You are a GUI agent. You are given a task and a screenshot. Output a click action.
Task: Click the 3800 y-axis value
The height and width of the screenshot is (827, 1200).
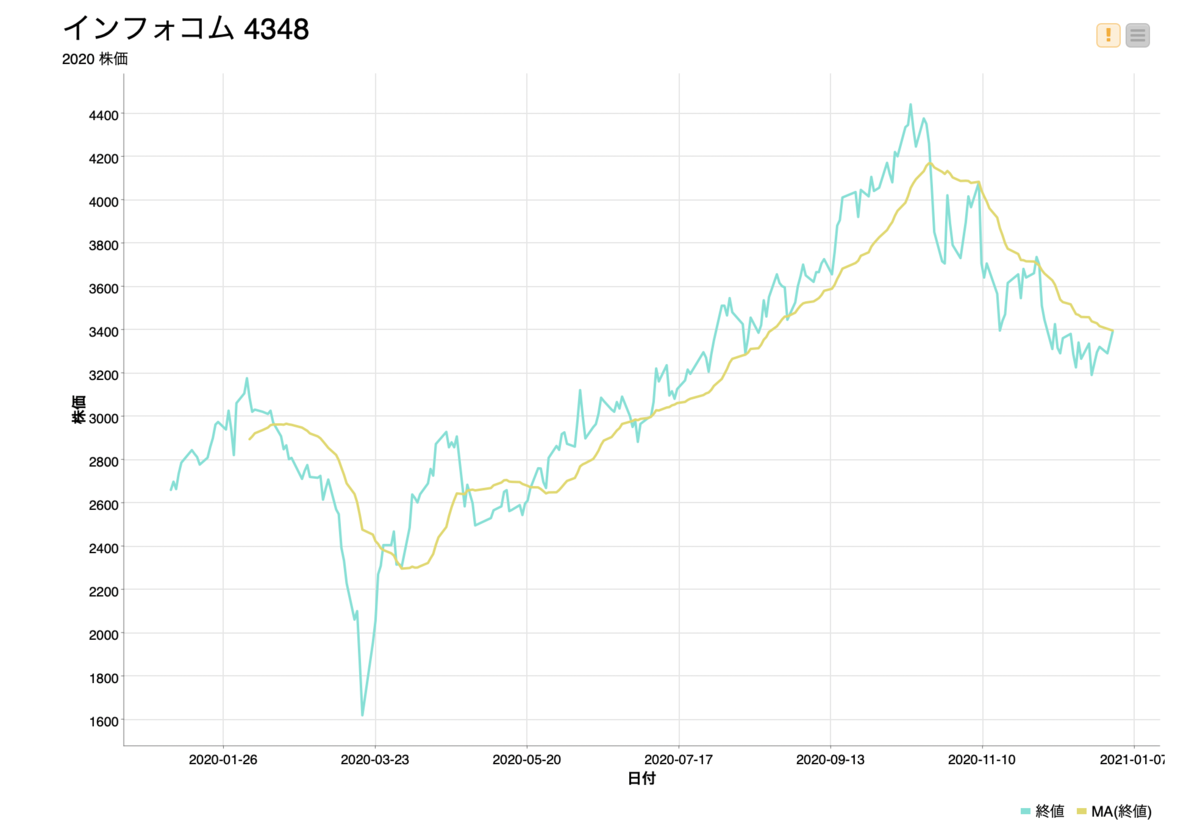click(104, 244)
